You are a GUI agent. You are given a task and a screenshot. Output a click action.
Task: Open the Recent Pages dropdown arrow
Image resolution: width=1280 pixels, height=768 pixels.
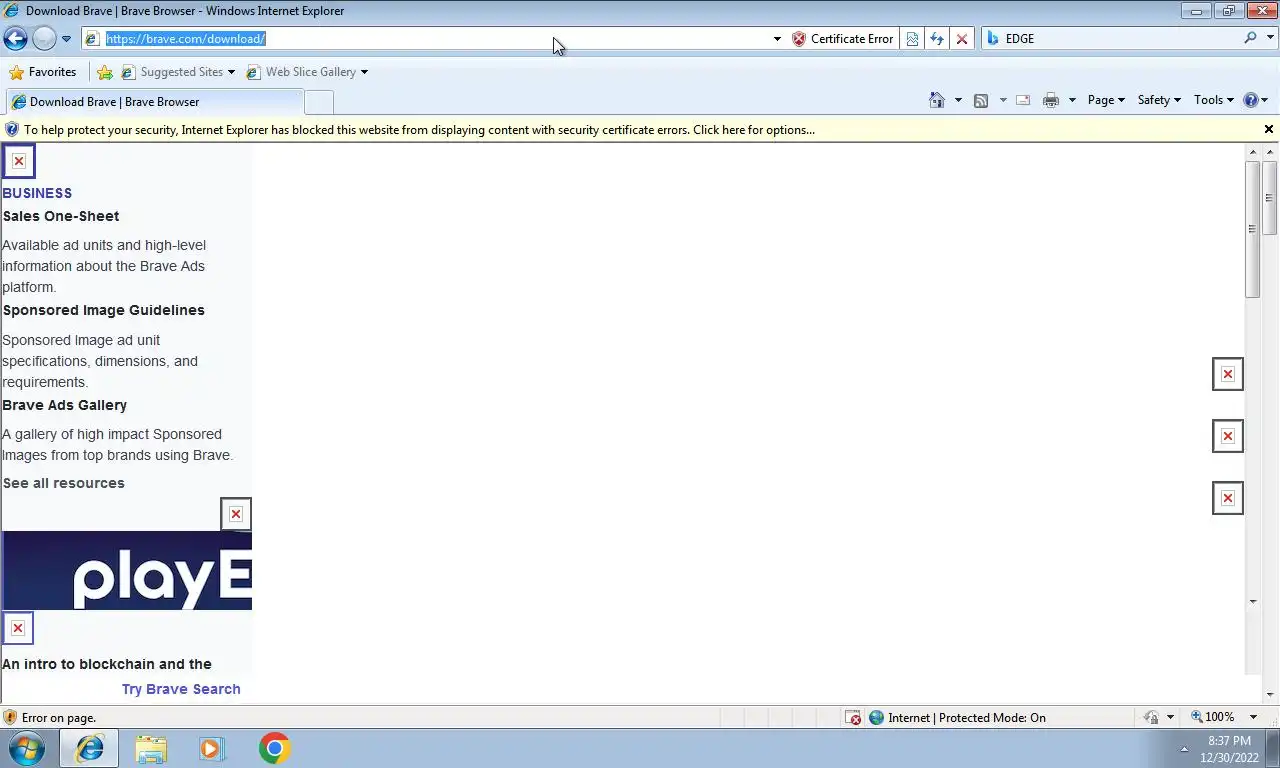[66, 39]
